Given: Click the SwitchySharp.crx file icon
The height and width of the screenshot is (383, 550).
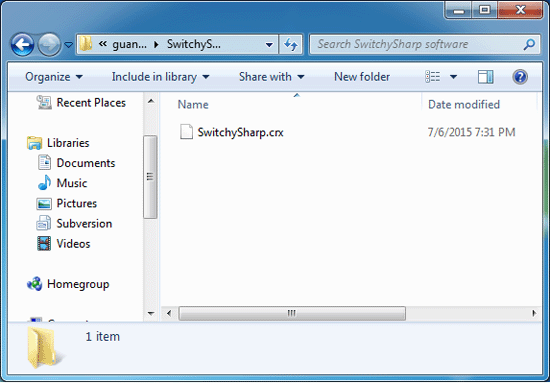Looking at the screenshot, I should 186,132.
